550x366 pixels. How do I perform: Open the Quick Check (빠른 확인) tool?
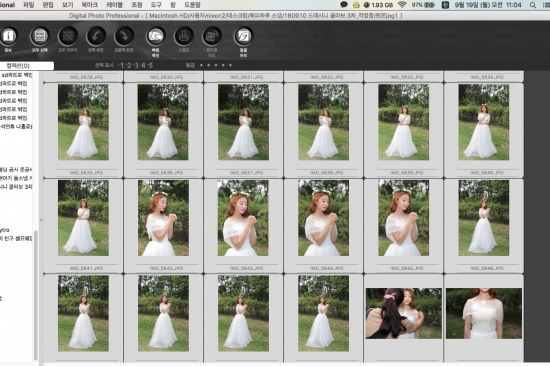[x=155, y=36]
